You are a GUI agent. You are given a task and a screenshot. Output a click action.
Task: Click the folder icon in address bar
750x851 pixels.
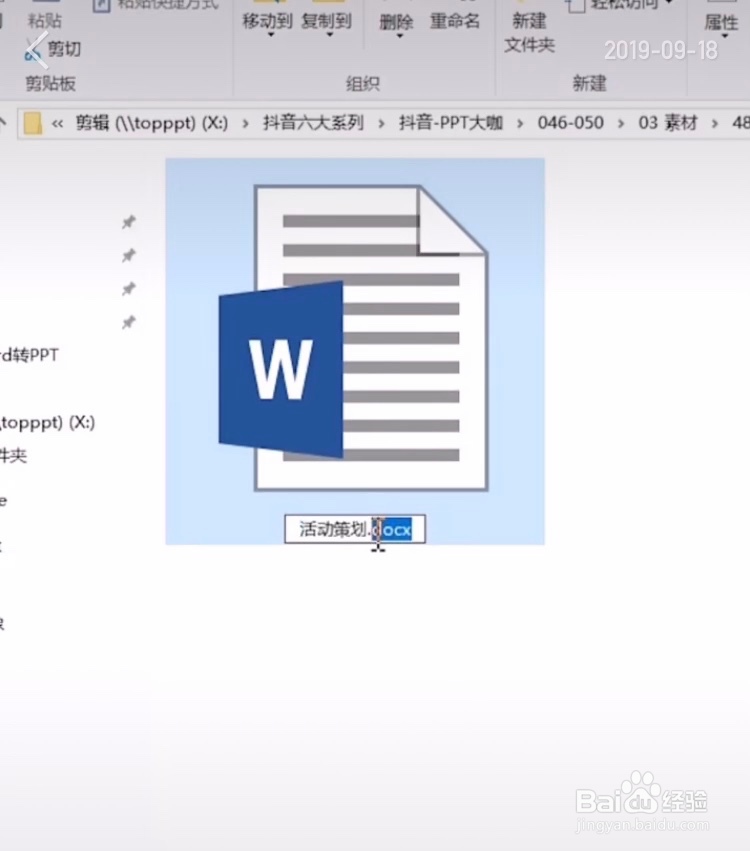(x=33, y=123)
